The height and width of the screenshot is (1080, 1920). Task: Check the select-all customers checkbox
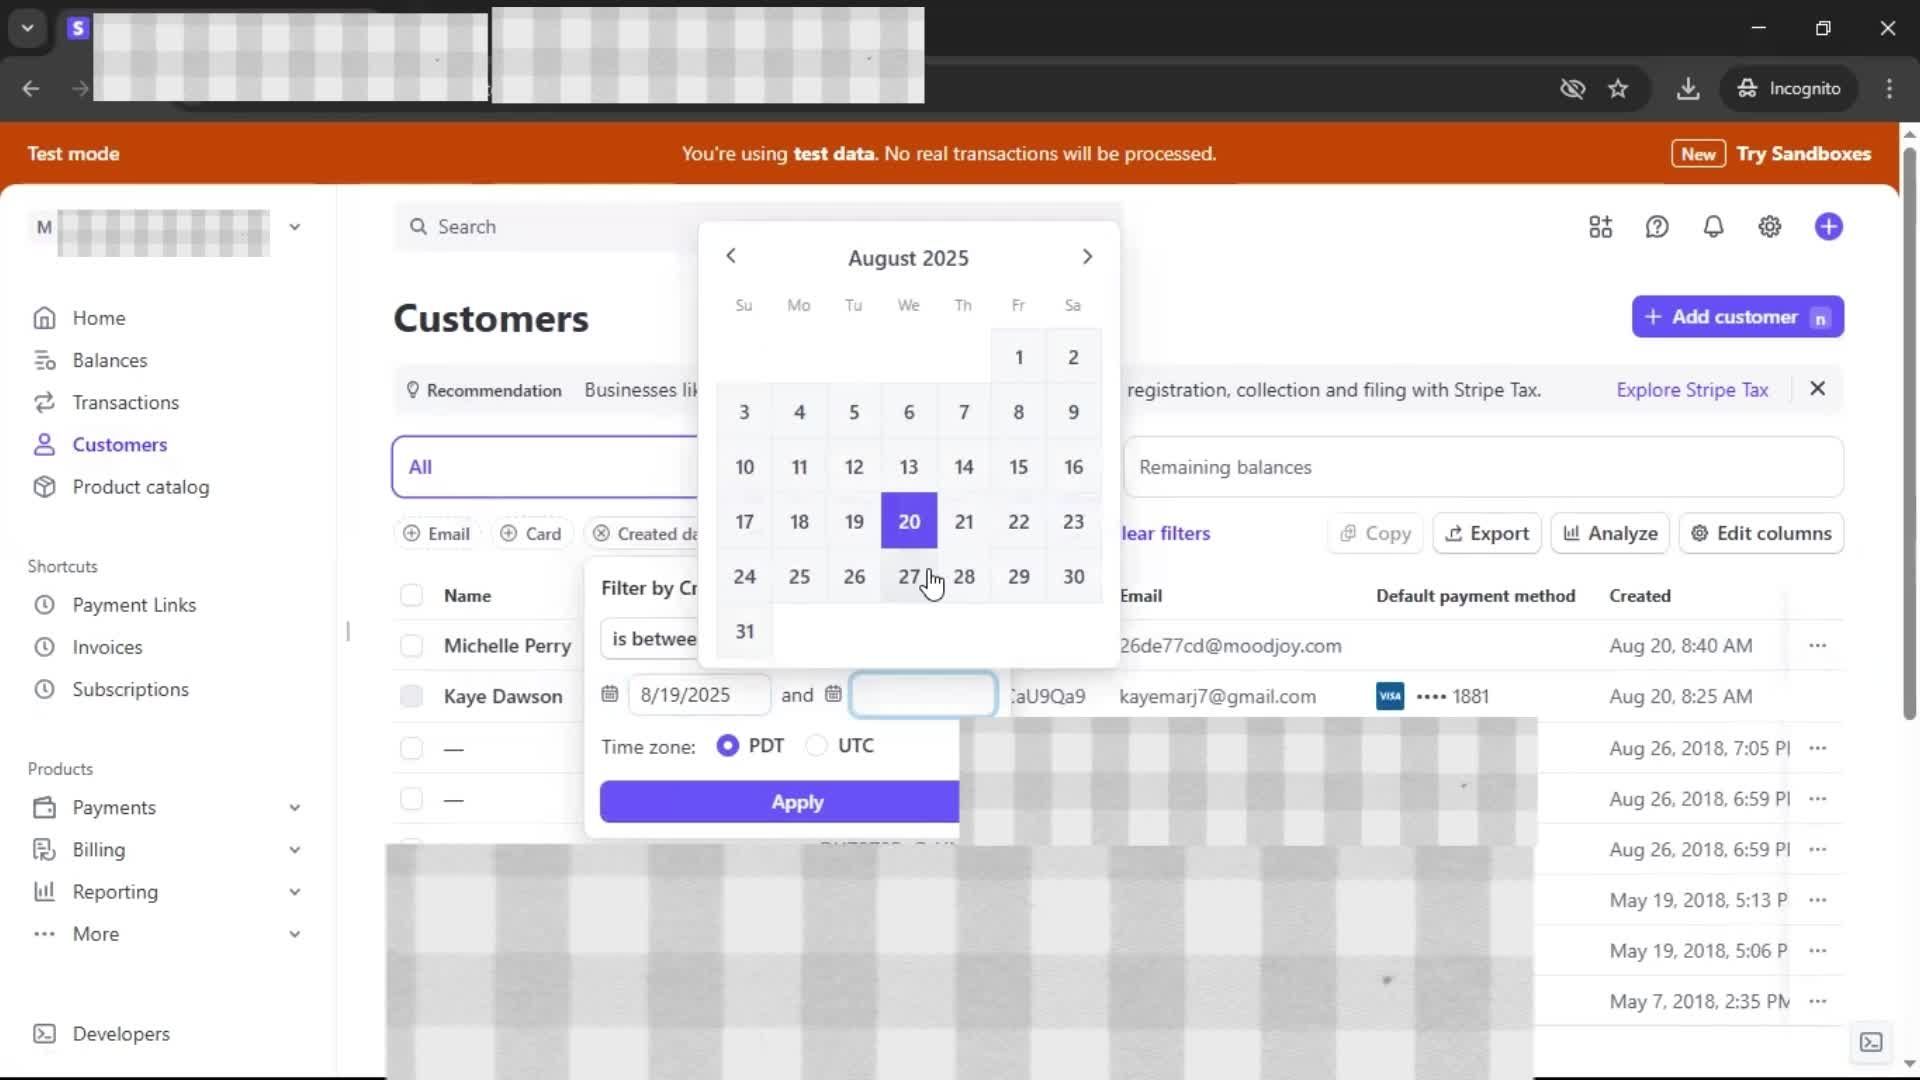[x=411, y=596]
